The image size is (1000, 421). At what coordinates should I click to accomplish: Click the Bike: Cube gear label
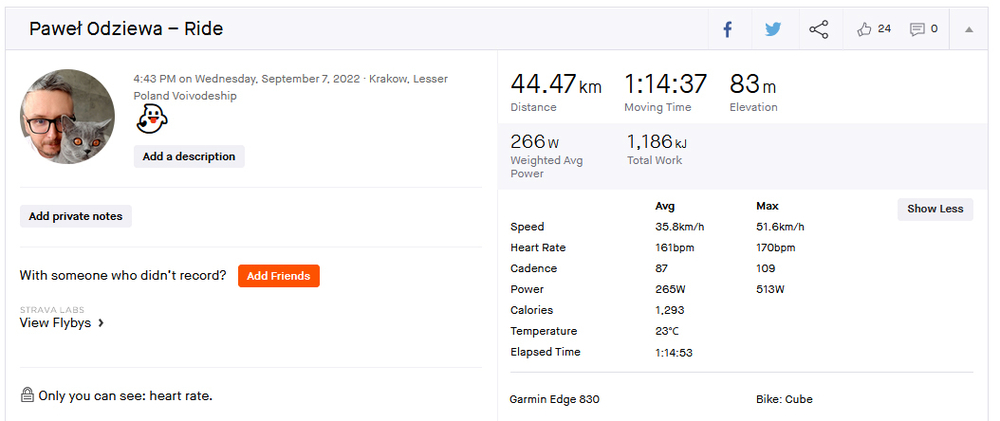click(784, 399)
